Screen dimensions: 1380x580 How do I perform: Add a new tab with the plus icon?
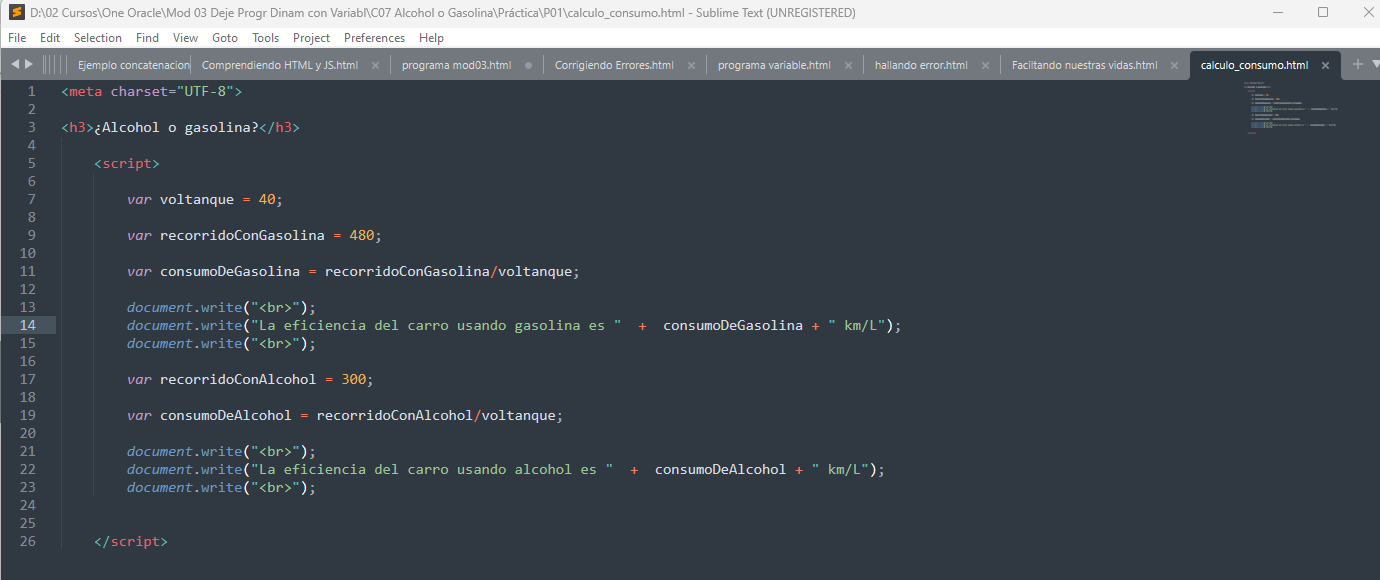pyautogui.click(x=1357, y=64)
